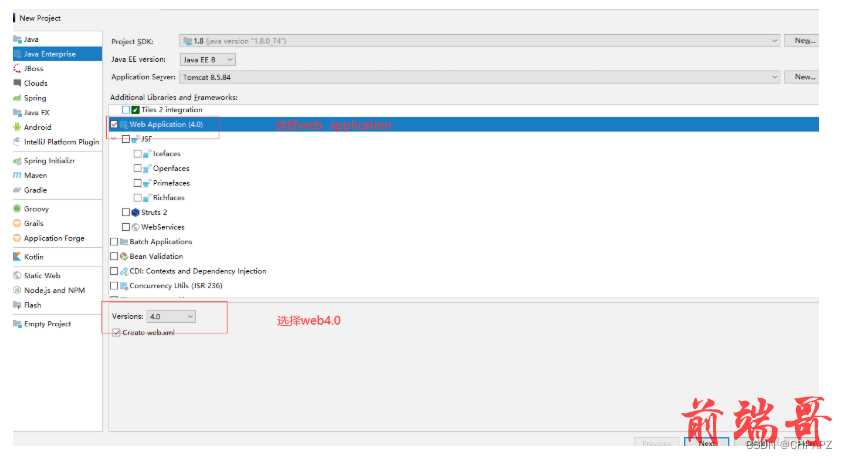This screenshot has height=459, width=848.
Task: Click the Flash icon
Action: (17, 305)
